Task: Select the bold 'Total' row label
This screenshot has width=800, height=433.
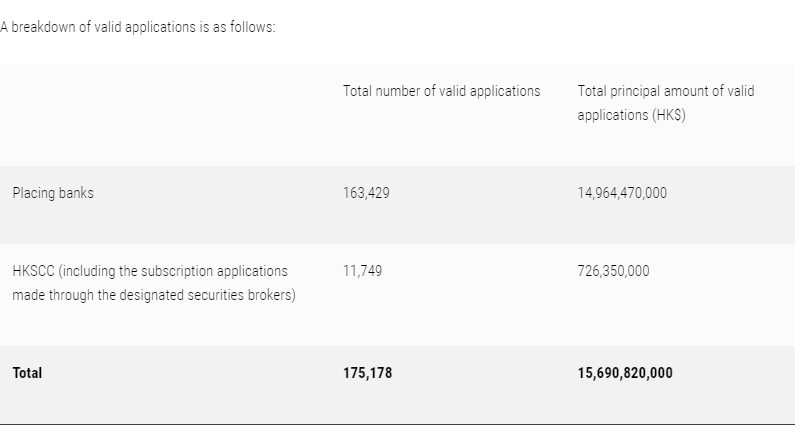Action: click(x=27, y=373)
